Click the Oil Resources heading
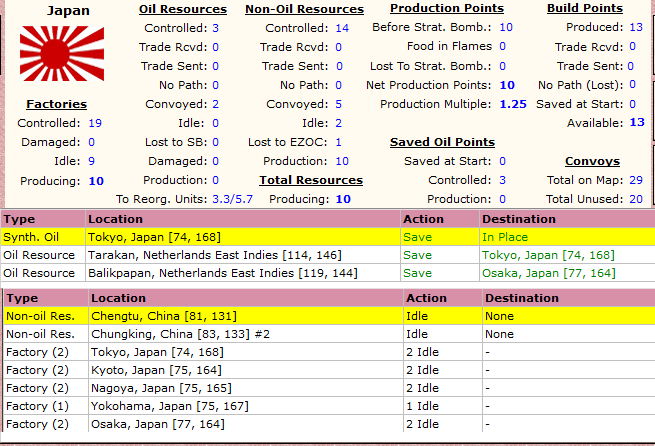 183,9
